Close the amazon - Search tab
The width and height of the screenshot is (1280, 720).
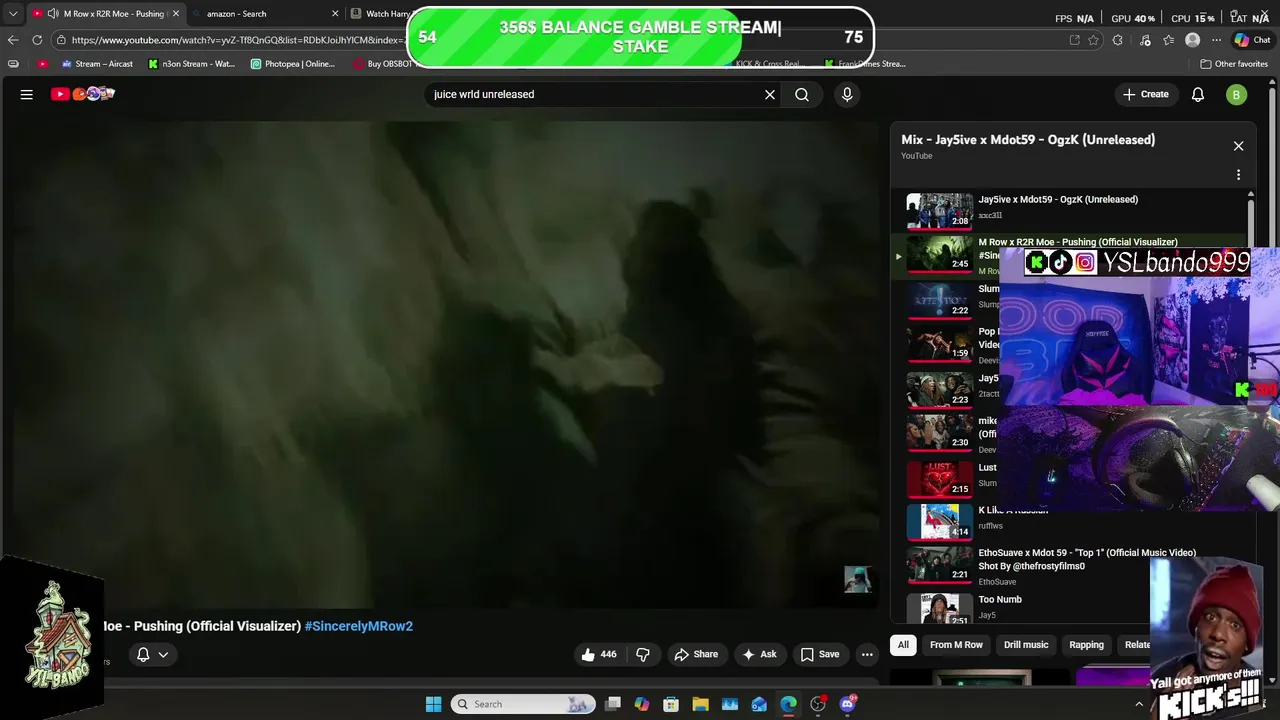click(x=335, y=14)
